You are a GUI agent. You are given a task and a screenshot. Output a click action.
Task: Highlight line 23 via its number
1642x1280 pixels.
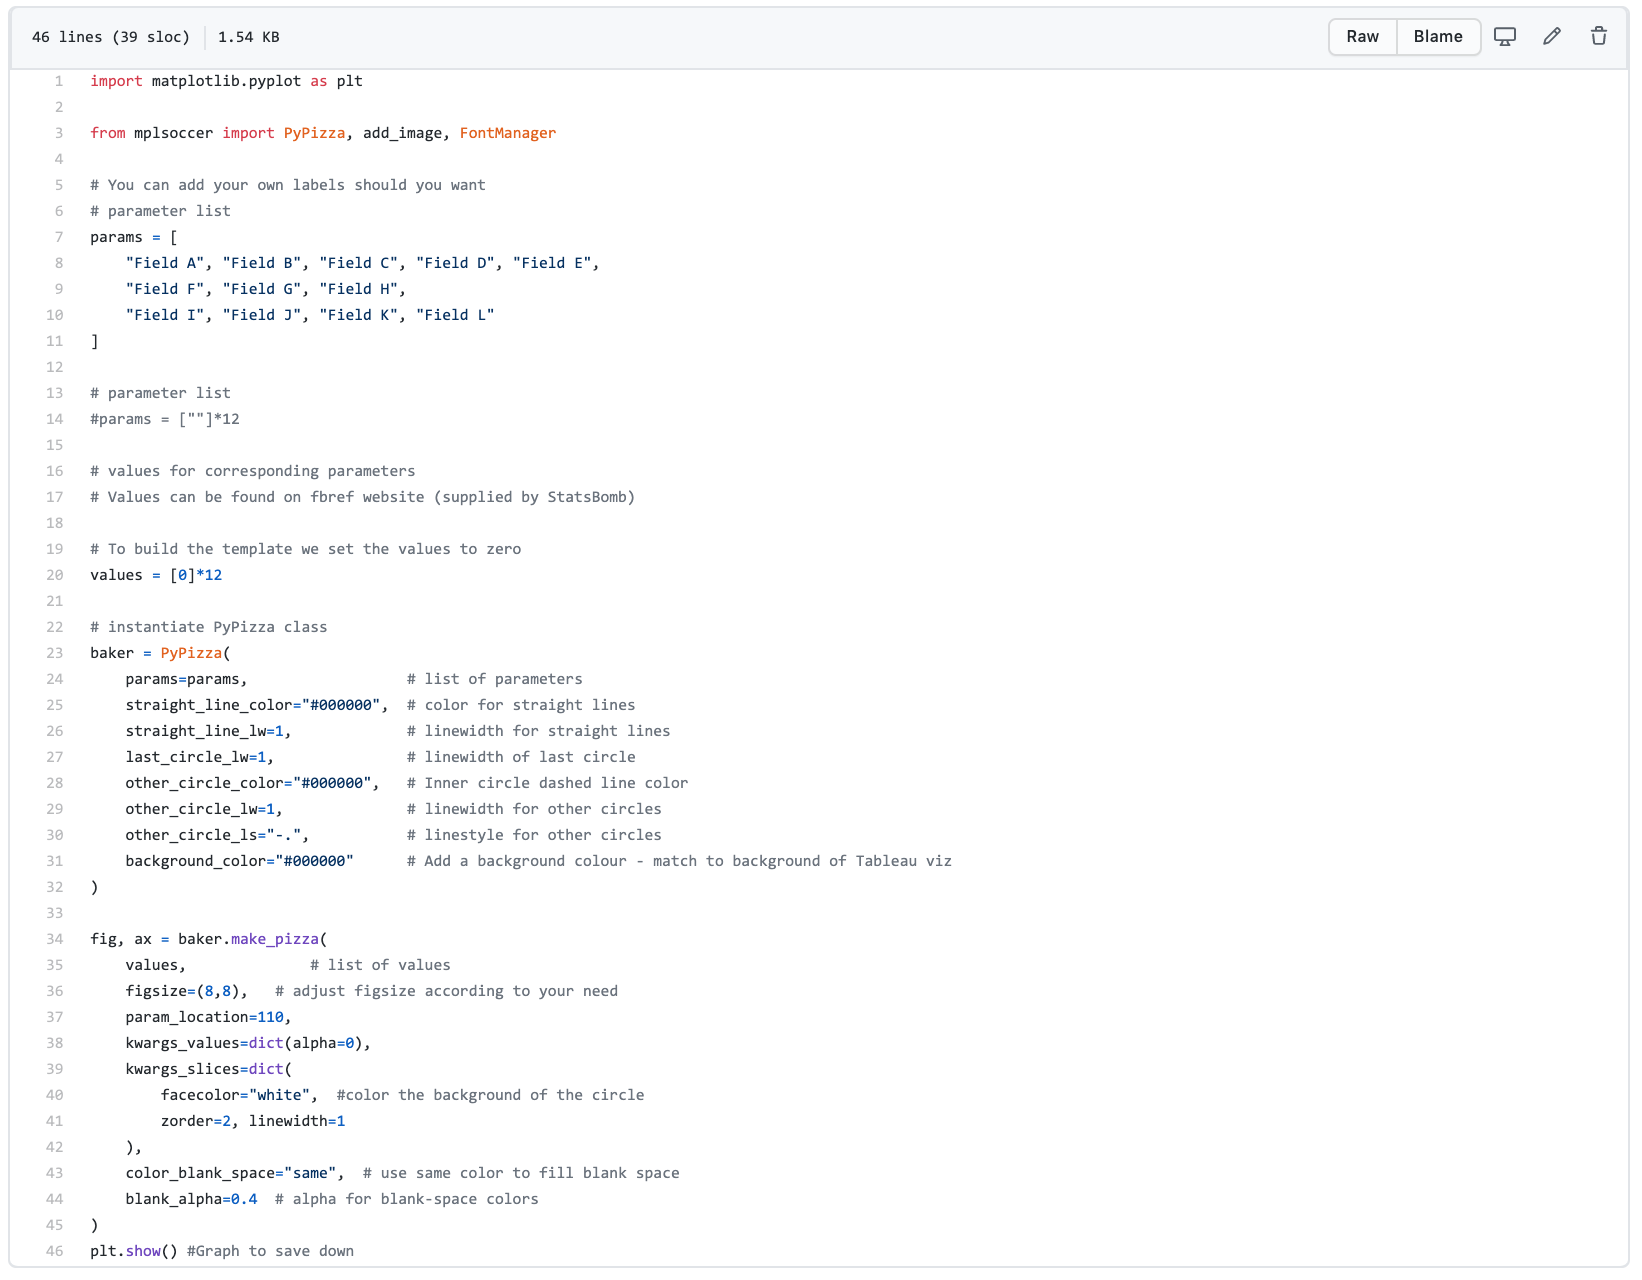pos(55,653)
